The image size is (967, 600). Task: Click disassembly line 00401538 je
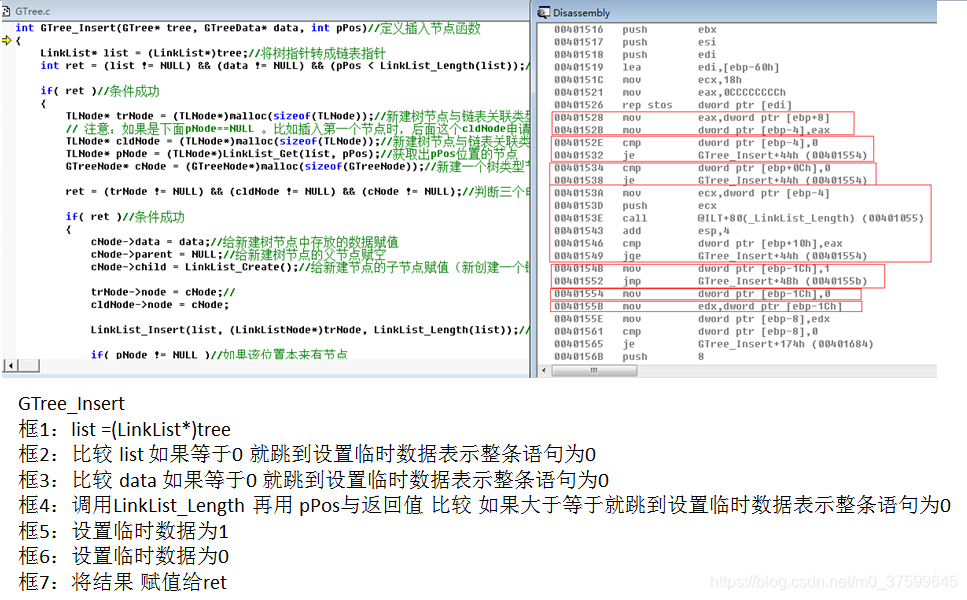tap(710, 181)
